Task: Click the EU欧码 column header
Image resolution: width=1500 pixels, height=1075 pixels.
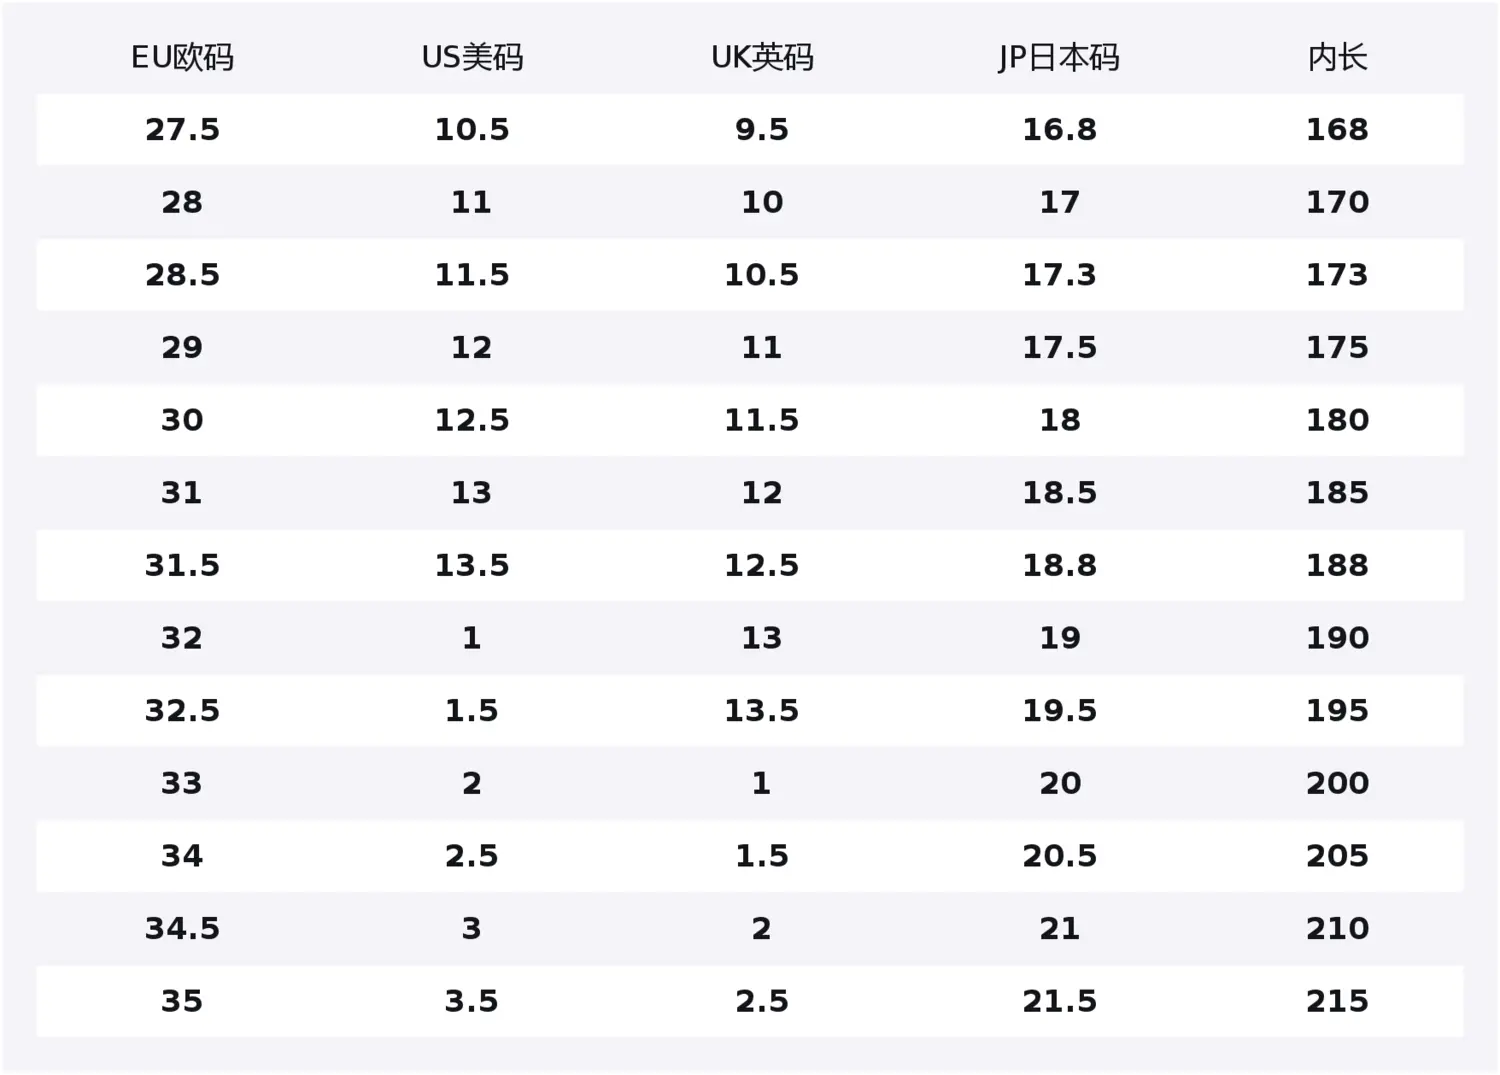Action: [x=182, y=58]
